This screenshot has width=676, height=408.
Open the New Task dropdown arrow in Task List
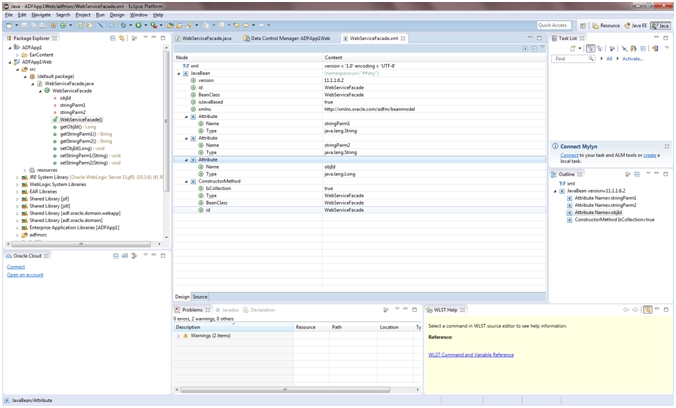[580, 48]
